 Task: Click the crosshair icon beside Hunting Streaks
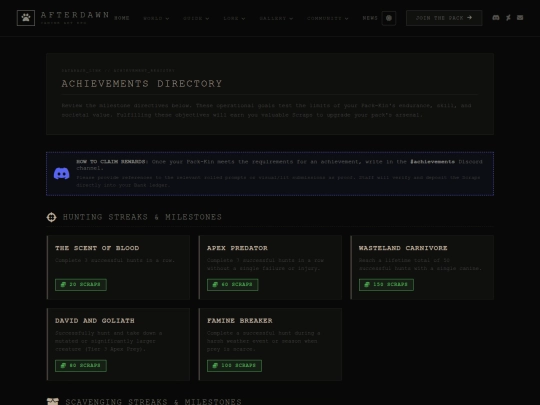click(x=51, y=217)
